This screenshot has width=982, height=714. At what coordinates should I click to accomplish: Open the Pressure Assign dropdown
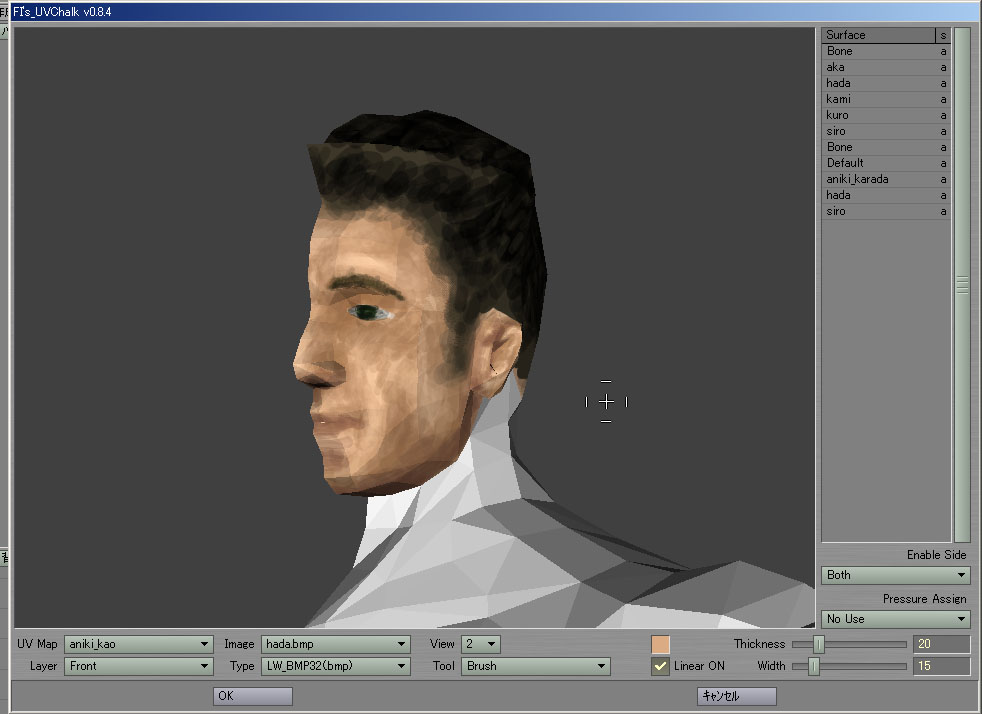tap(895, 619)
